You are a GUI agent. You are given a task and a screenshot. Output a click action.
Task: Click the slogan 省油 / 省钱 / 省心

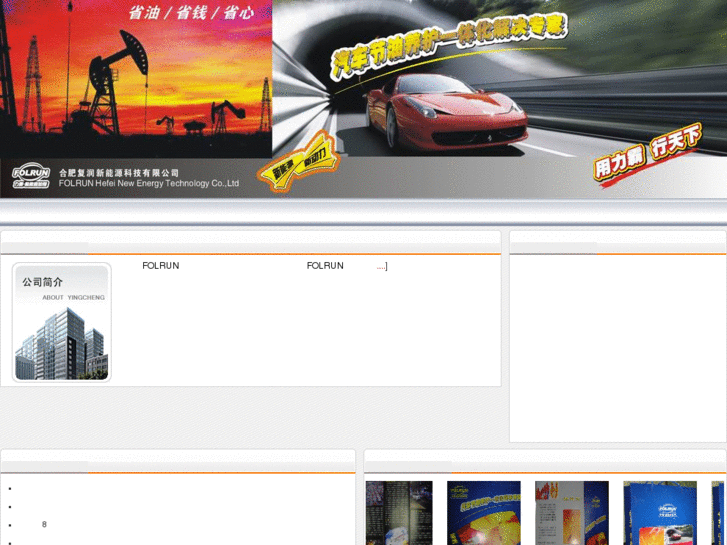tap(191, 13)
